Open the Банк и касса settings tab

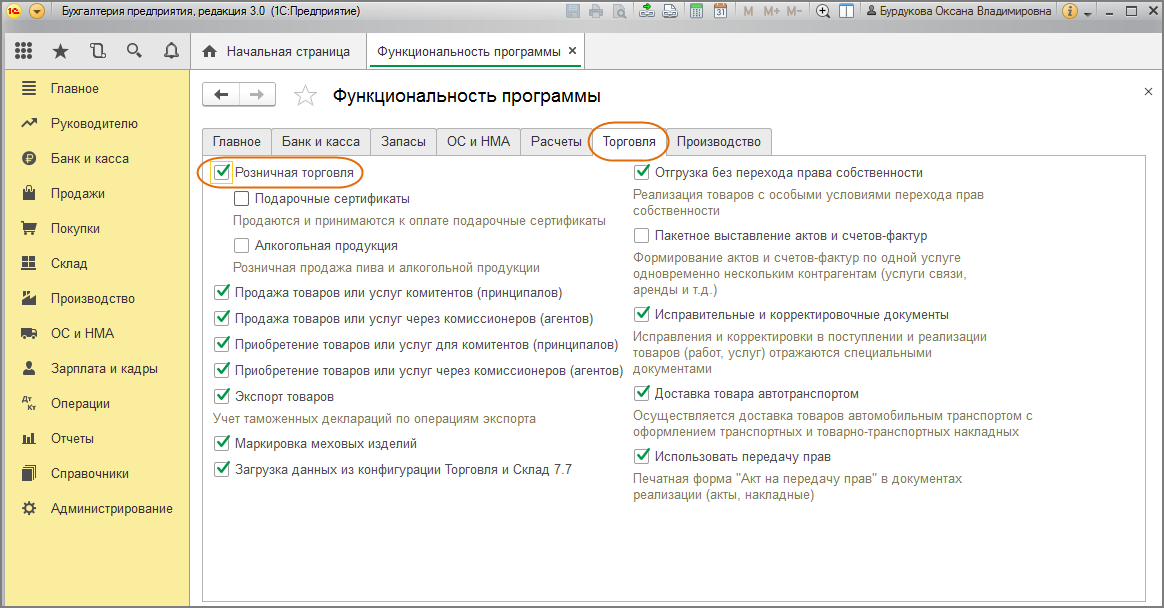(x=321, y=141)
